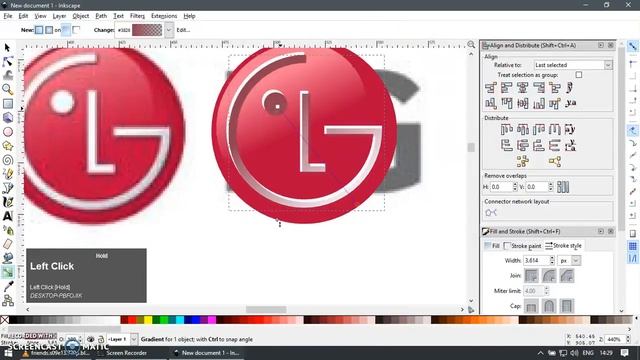Screen dimensions: 640x360
Task: Select the Pencil freehand tool
Action: tap(7, 174)
